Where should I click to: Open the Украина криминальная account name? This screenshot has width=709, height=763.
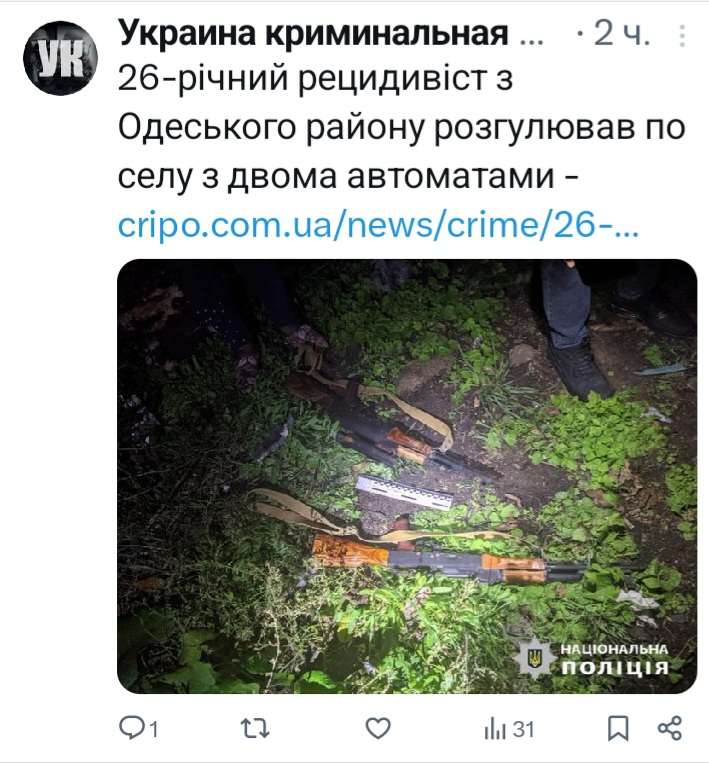click(x=313, y=34)
